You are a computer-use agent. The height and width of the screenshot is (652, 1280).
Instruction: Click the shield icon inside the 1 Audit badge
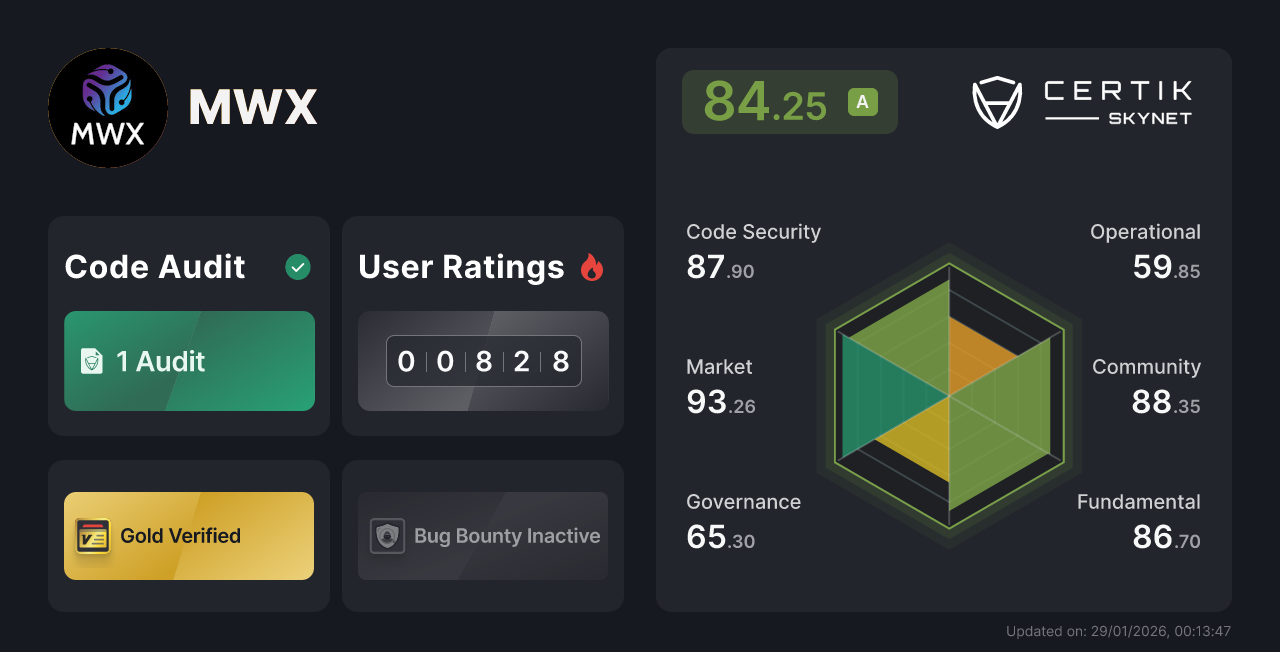coord(93,361)
